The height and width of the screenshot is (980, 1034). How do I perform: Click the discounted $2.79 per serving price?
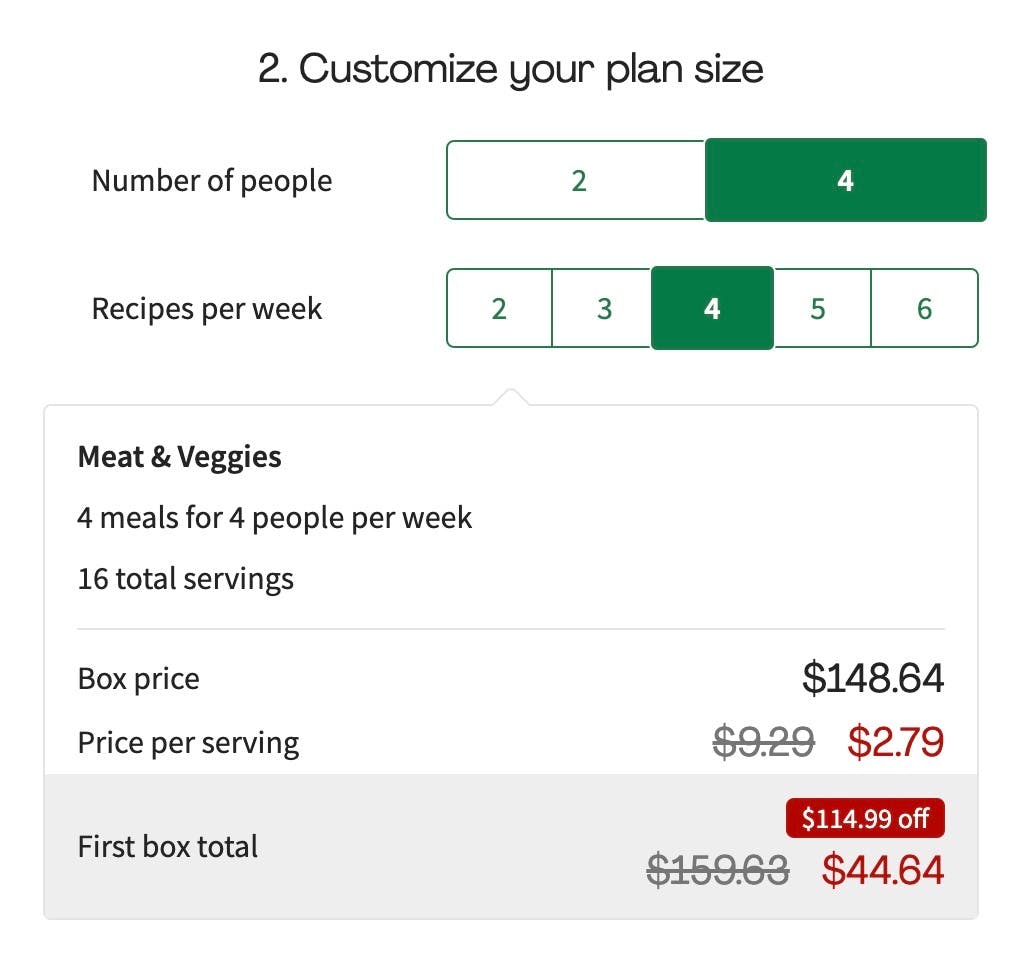[895, 742]
